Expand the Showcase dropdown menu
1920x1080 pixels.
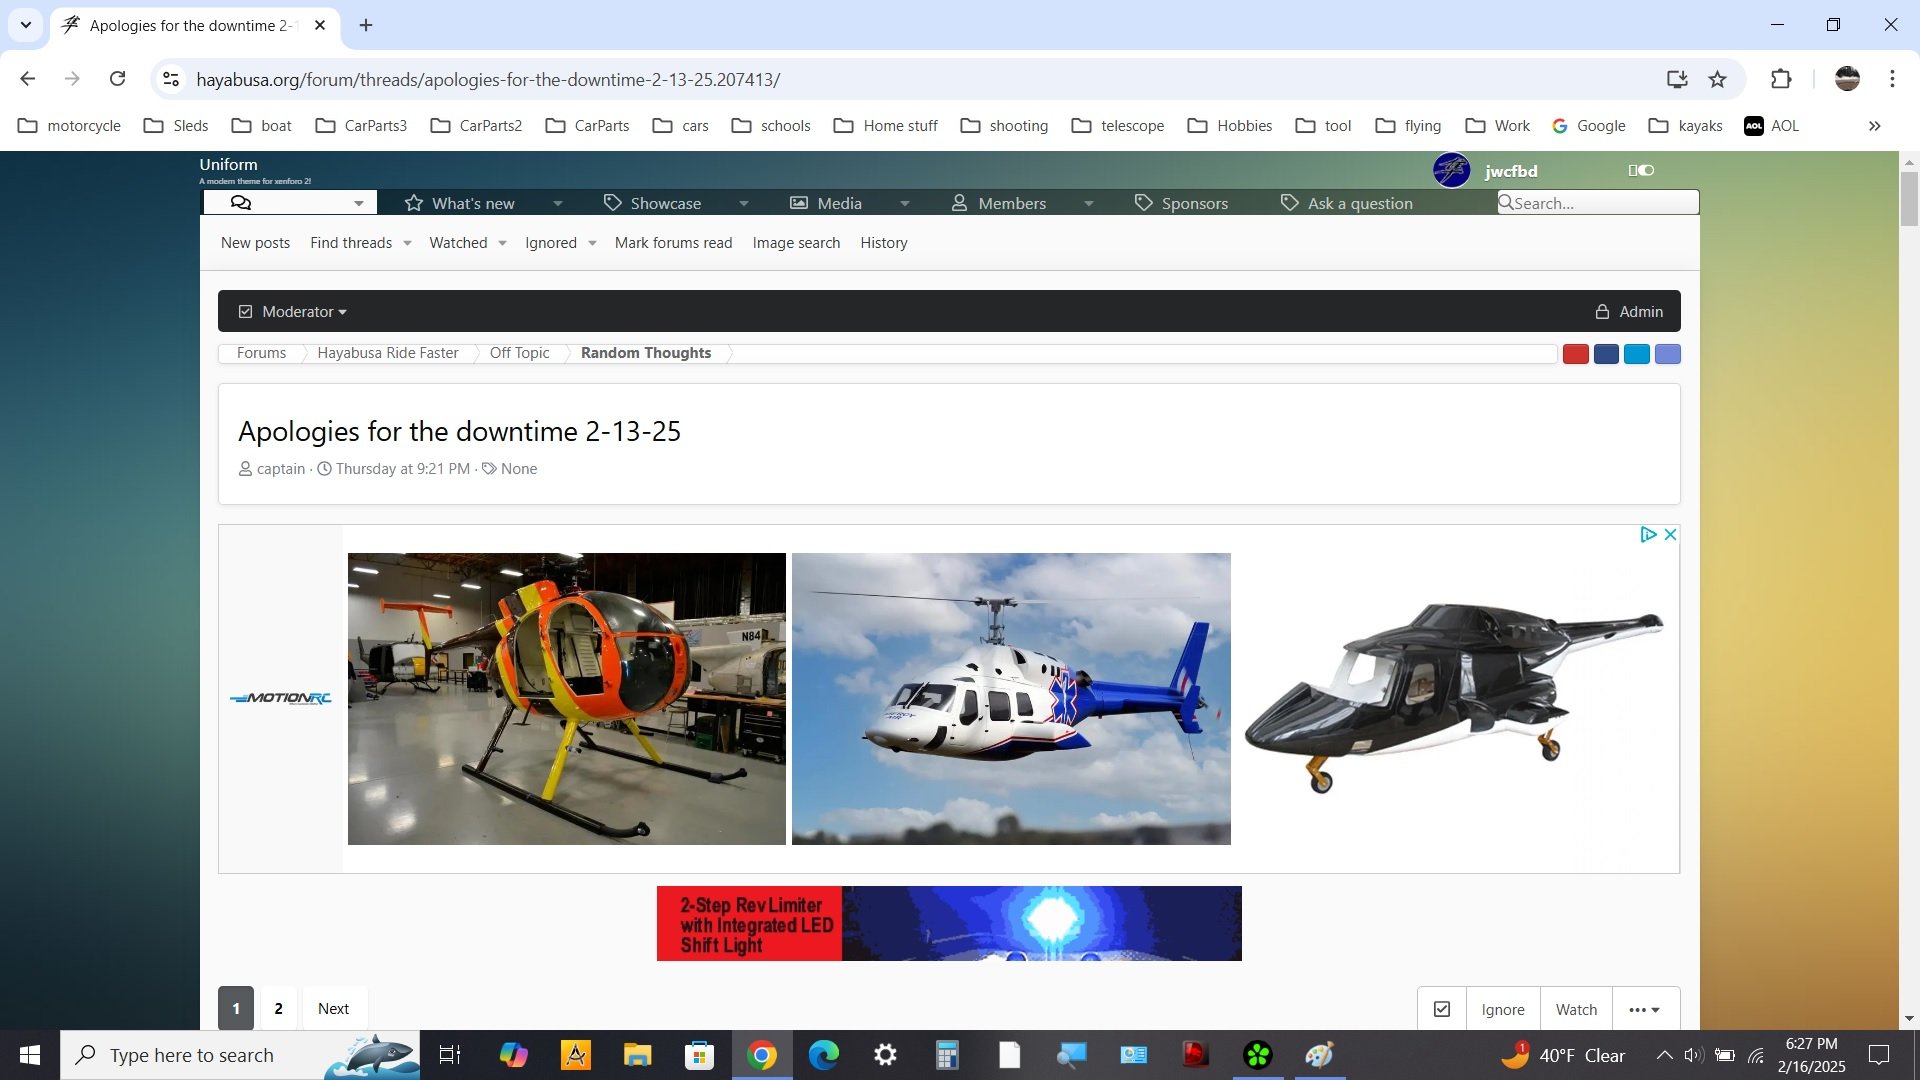(x=744, y=203)
